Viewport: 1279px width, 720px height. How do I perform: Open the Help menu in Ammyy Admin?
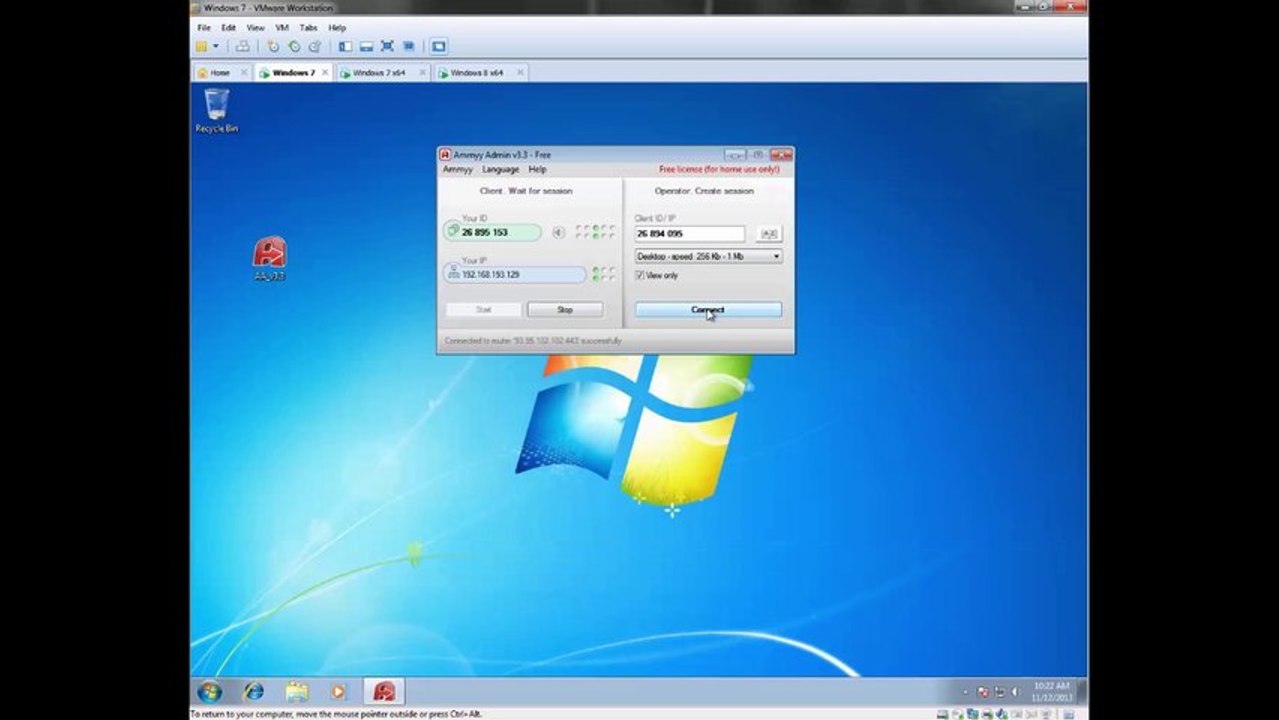coord(537,170)
